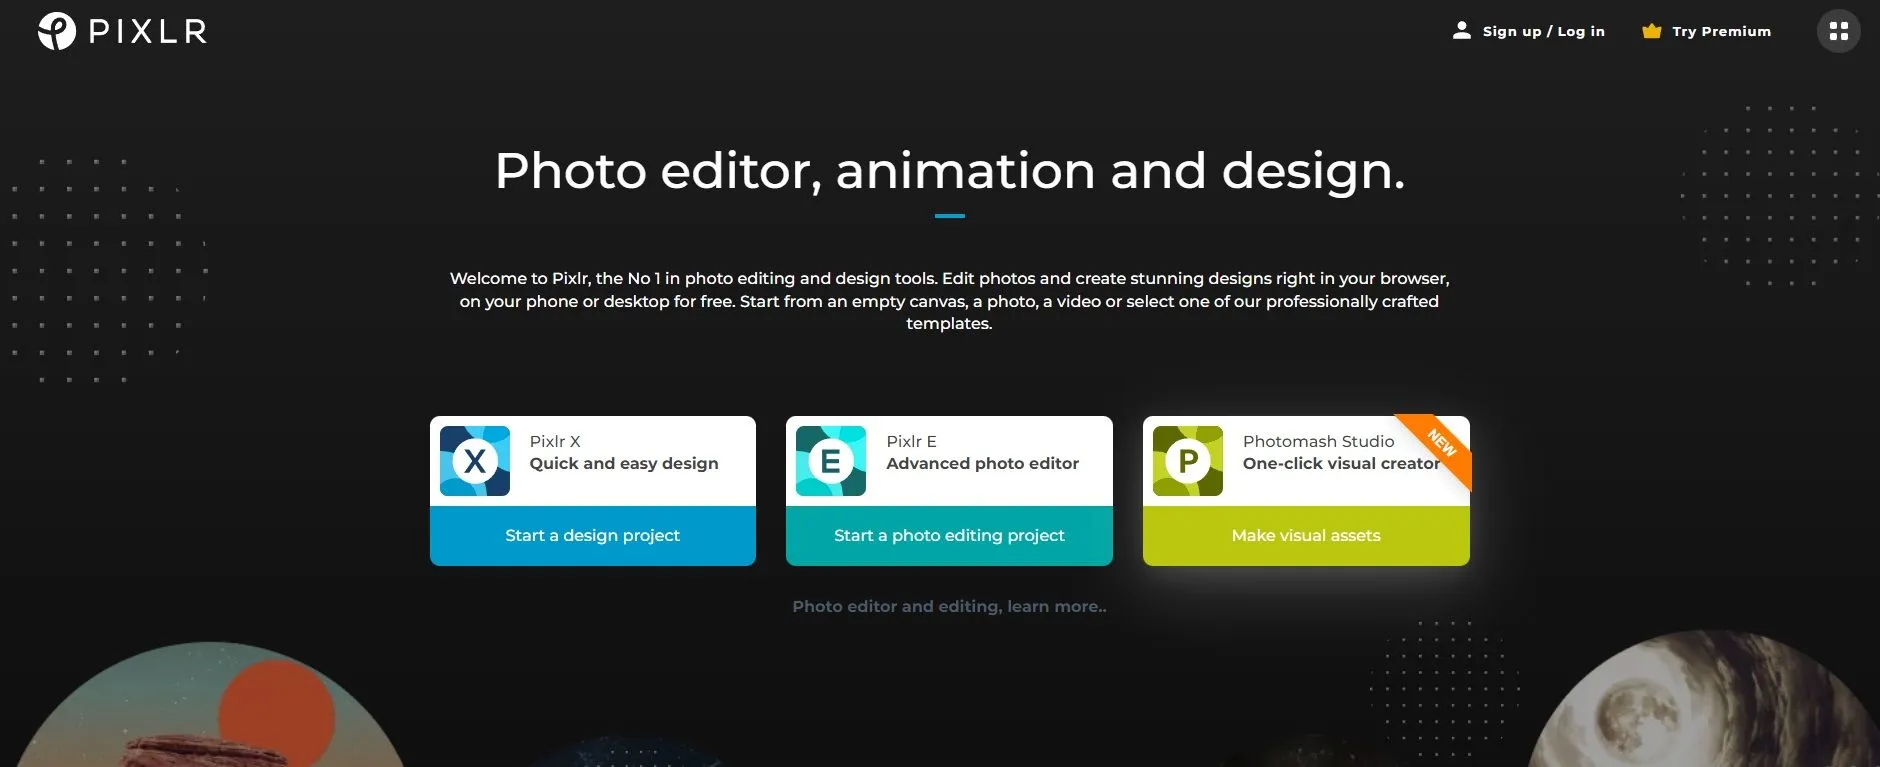Click the Pixlr E title text
Viewport: 1880px width, 767px height.
[911, 441]
